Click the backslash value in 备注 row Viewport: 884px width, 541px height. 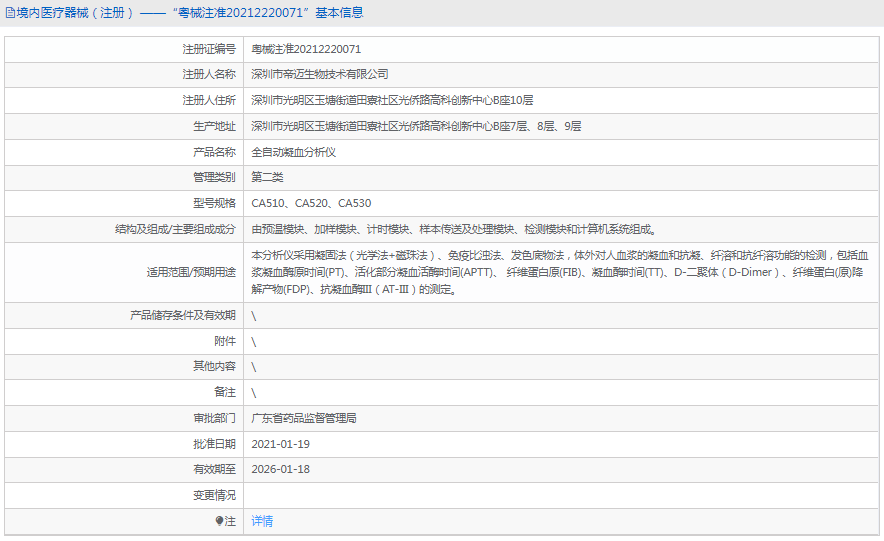point(254,393)
